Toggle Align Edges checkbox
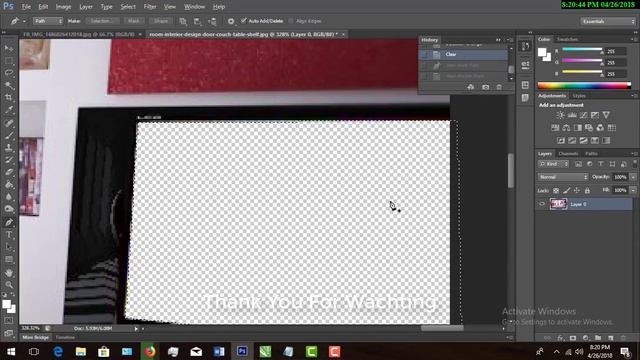This screenshot has height=360, width=640. coord(291,21)
